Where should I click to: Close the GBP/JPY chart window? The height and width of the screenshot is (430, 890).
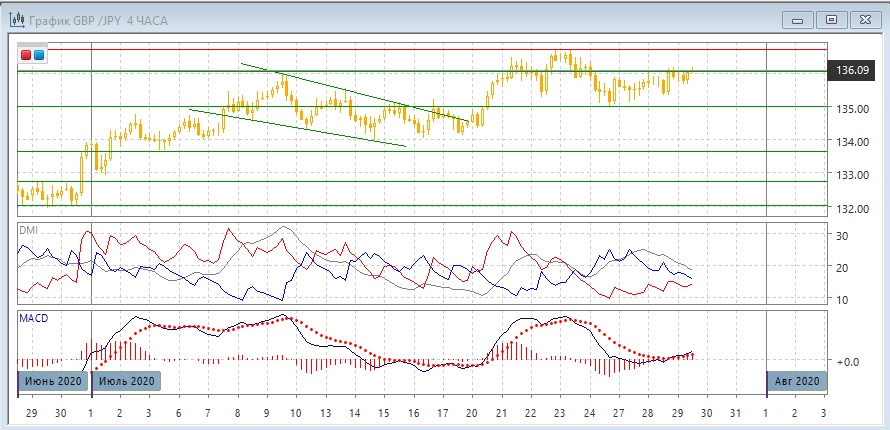[863, 19]
